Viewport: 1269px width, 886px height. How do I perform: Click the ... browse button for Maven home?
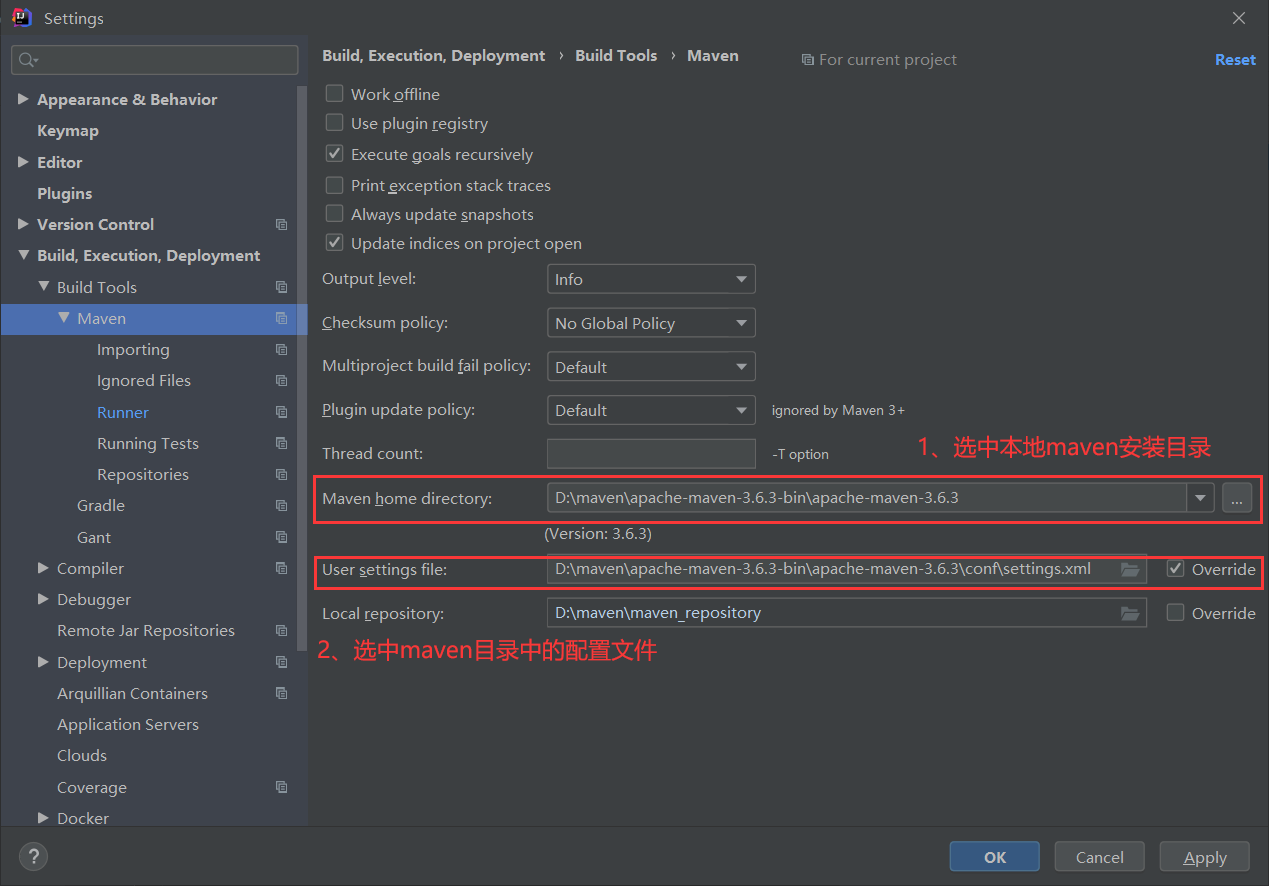[1237, 498]
